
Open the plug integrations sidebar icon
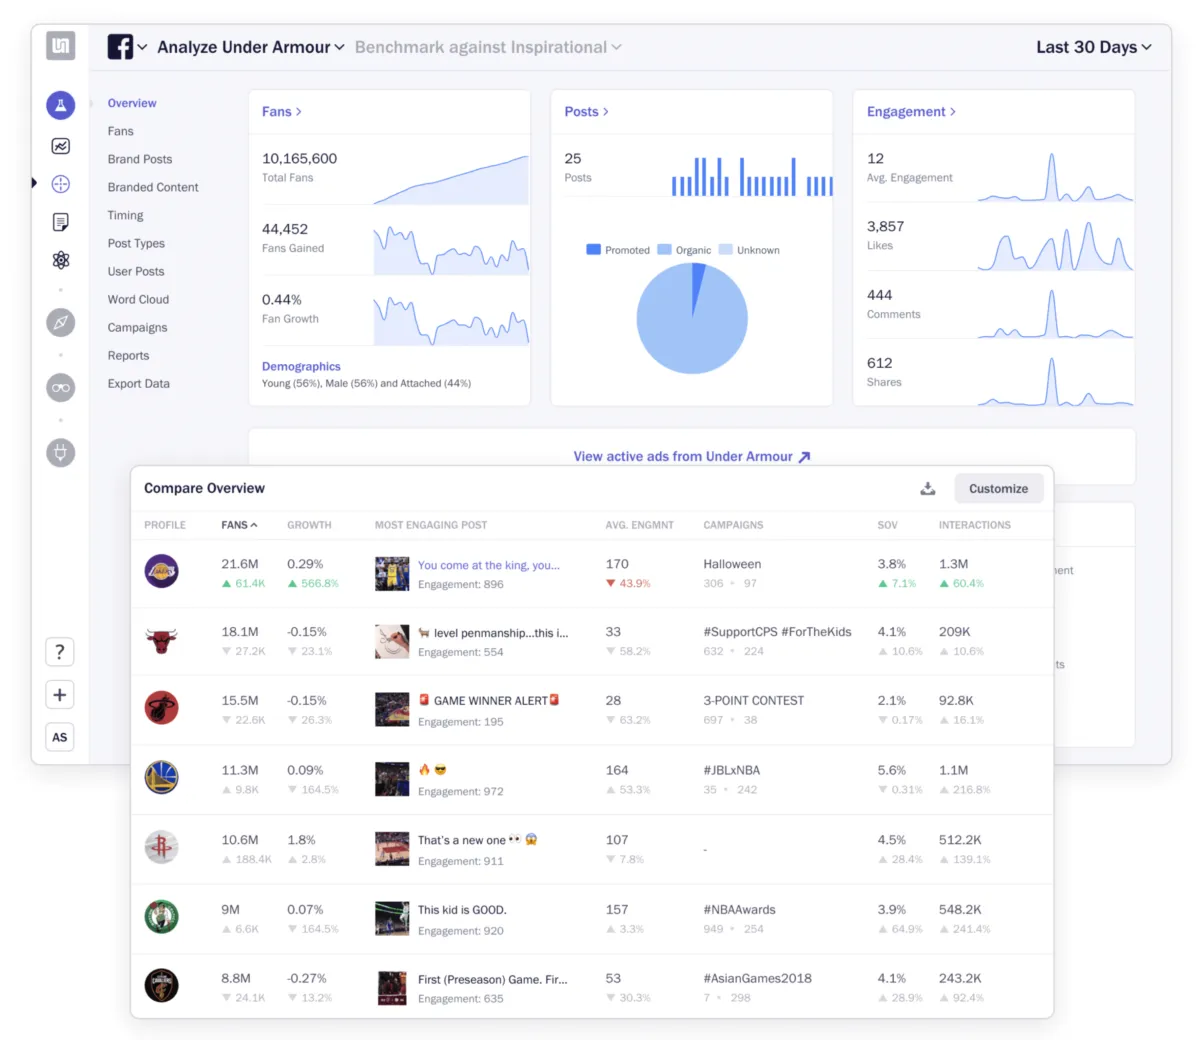click(60, 453)
